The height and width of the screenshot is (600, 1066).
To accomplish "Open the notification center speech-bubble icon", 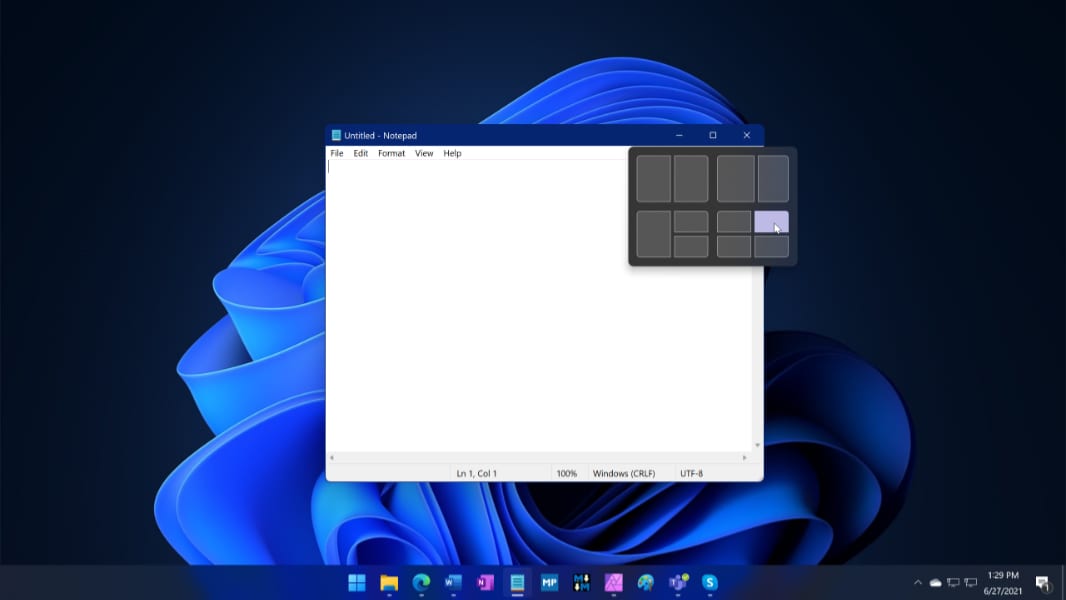I will click(1043, 582).
